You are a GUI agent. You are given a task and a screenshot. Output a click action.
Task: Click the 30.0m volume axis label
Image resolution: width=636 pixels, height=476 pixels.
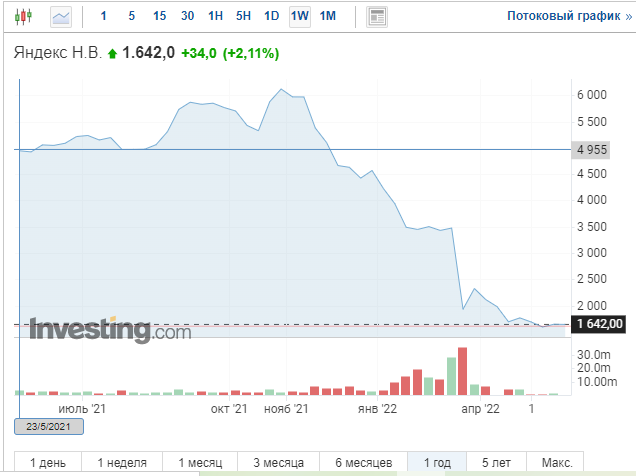(x=594, y=355)
